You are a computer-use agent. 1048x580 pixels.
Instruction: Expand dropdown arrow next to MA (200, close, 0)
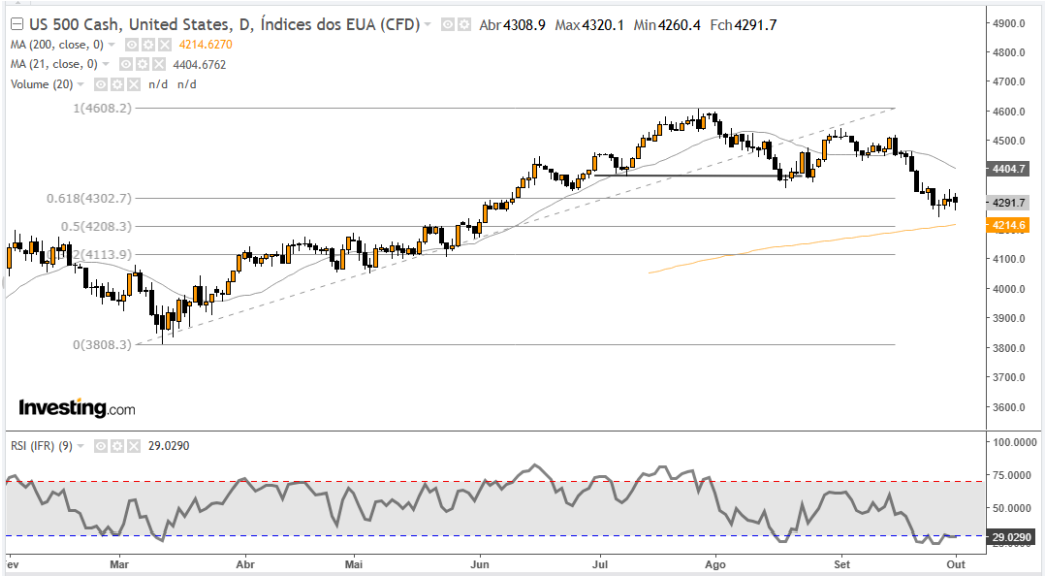tap(111, 45)
